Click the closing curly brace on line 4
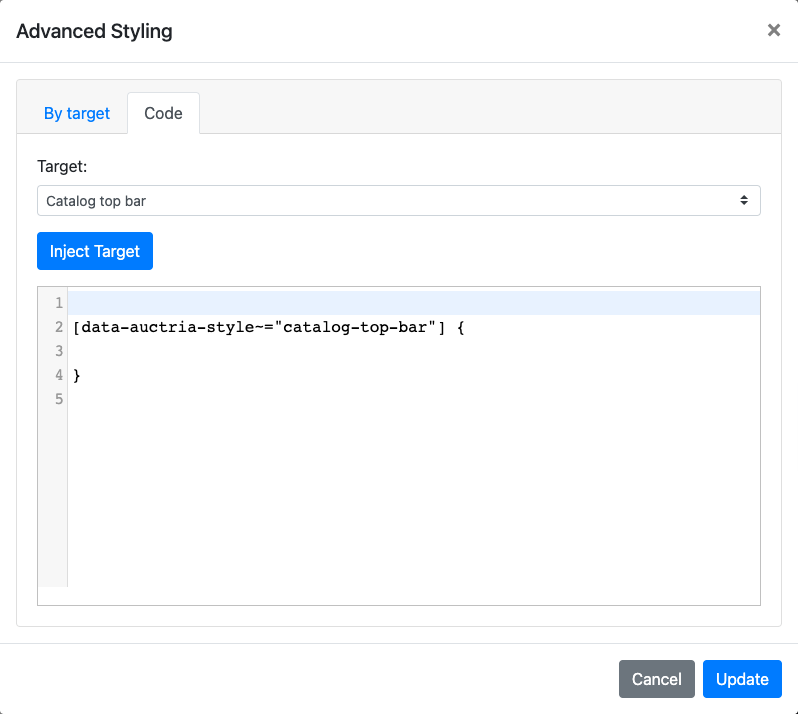Viewport: 798px width, 714px height. [77, 375]
